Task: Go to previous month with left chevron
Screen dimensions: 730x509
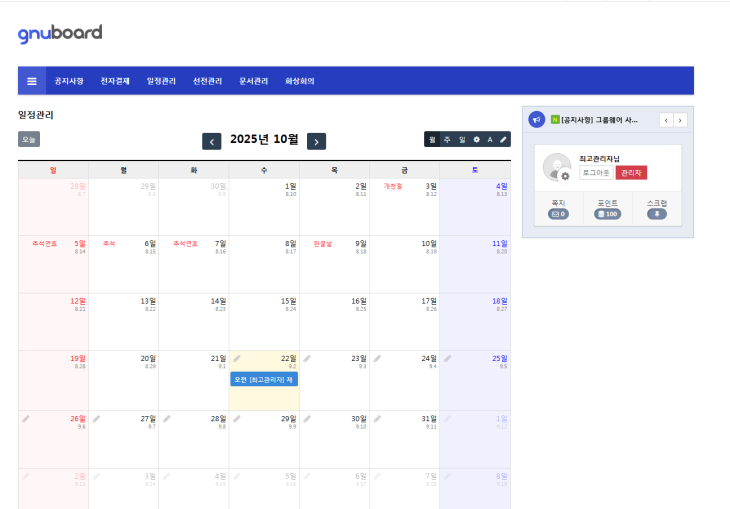Action: 212,141
